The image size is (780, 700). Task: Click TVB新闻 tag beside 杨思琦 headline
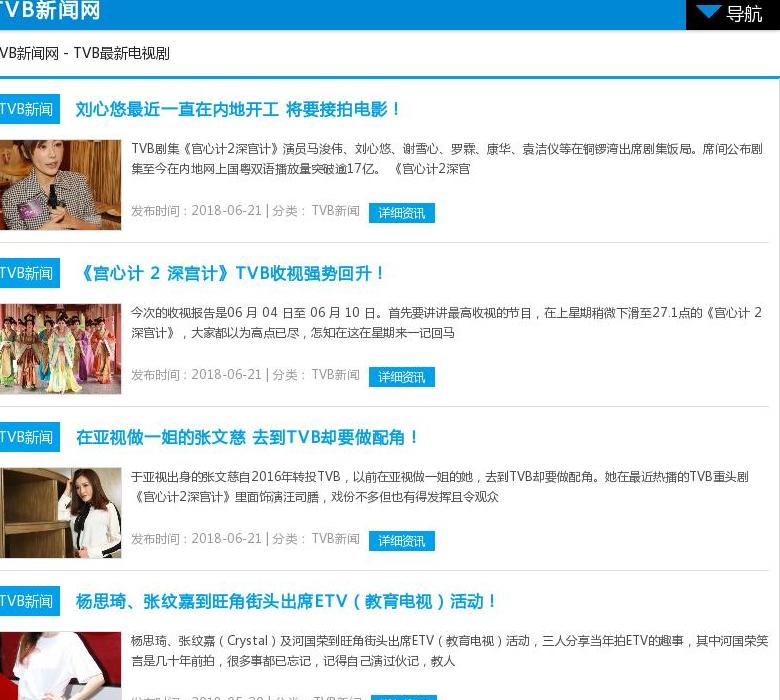click(x=29, y=601)
